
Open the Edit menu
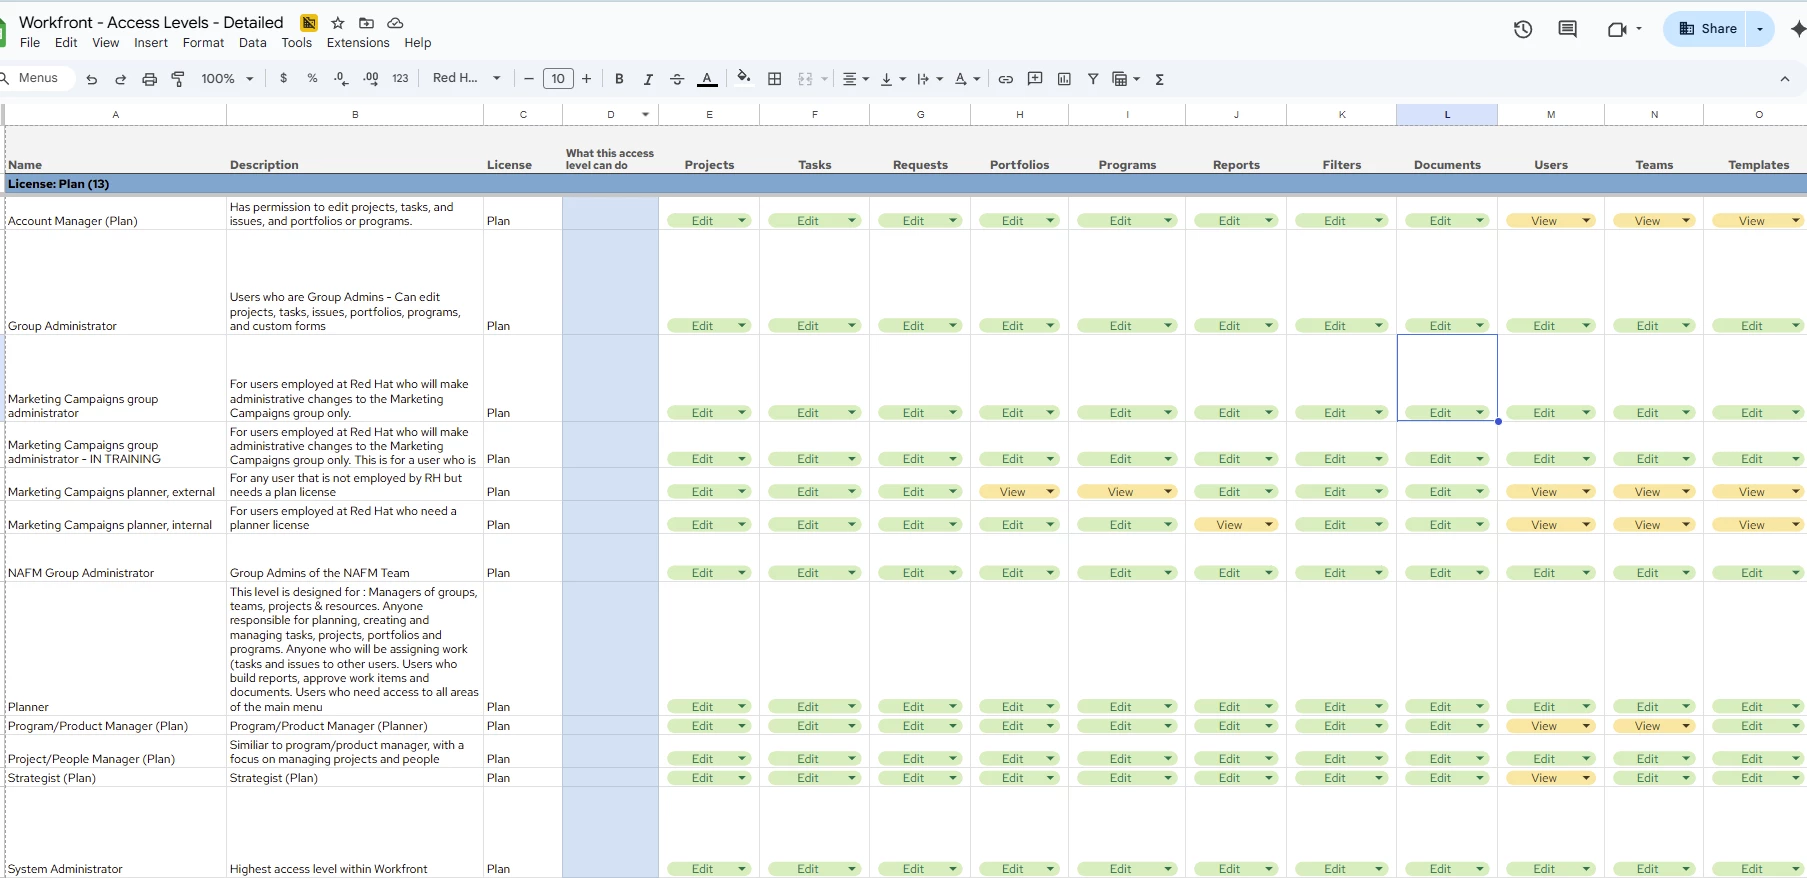pos(66,43)
